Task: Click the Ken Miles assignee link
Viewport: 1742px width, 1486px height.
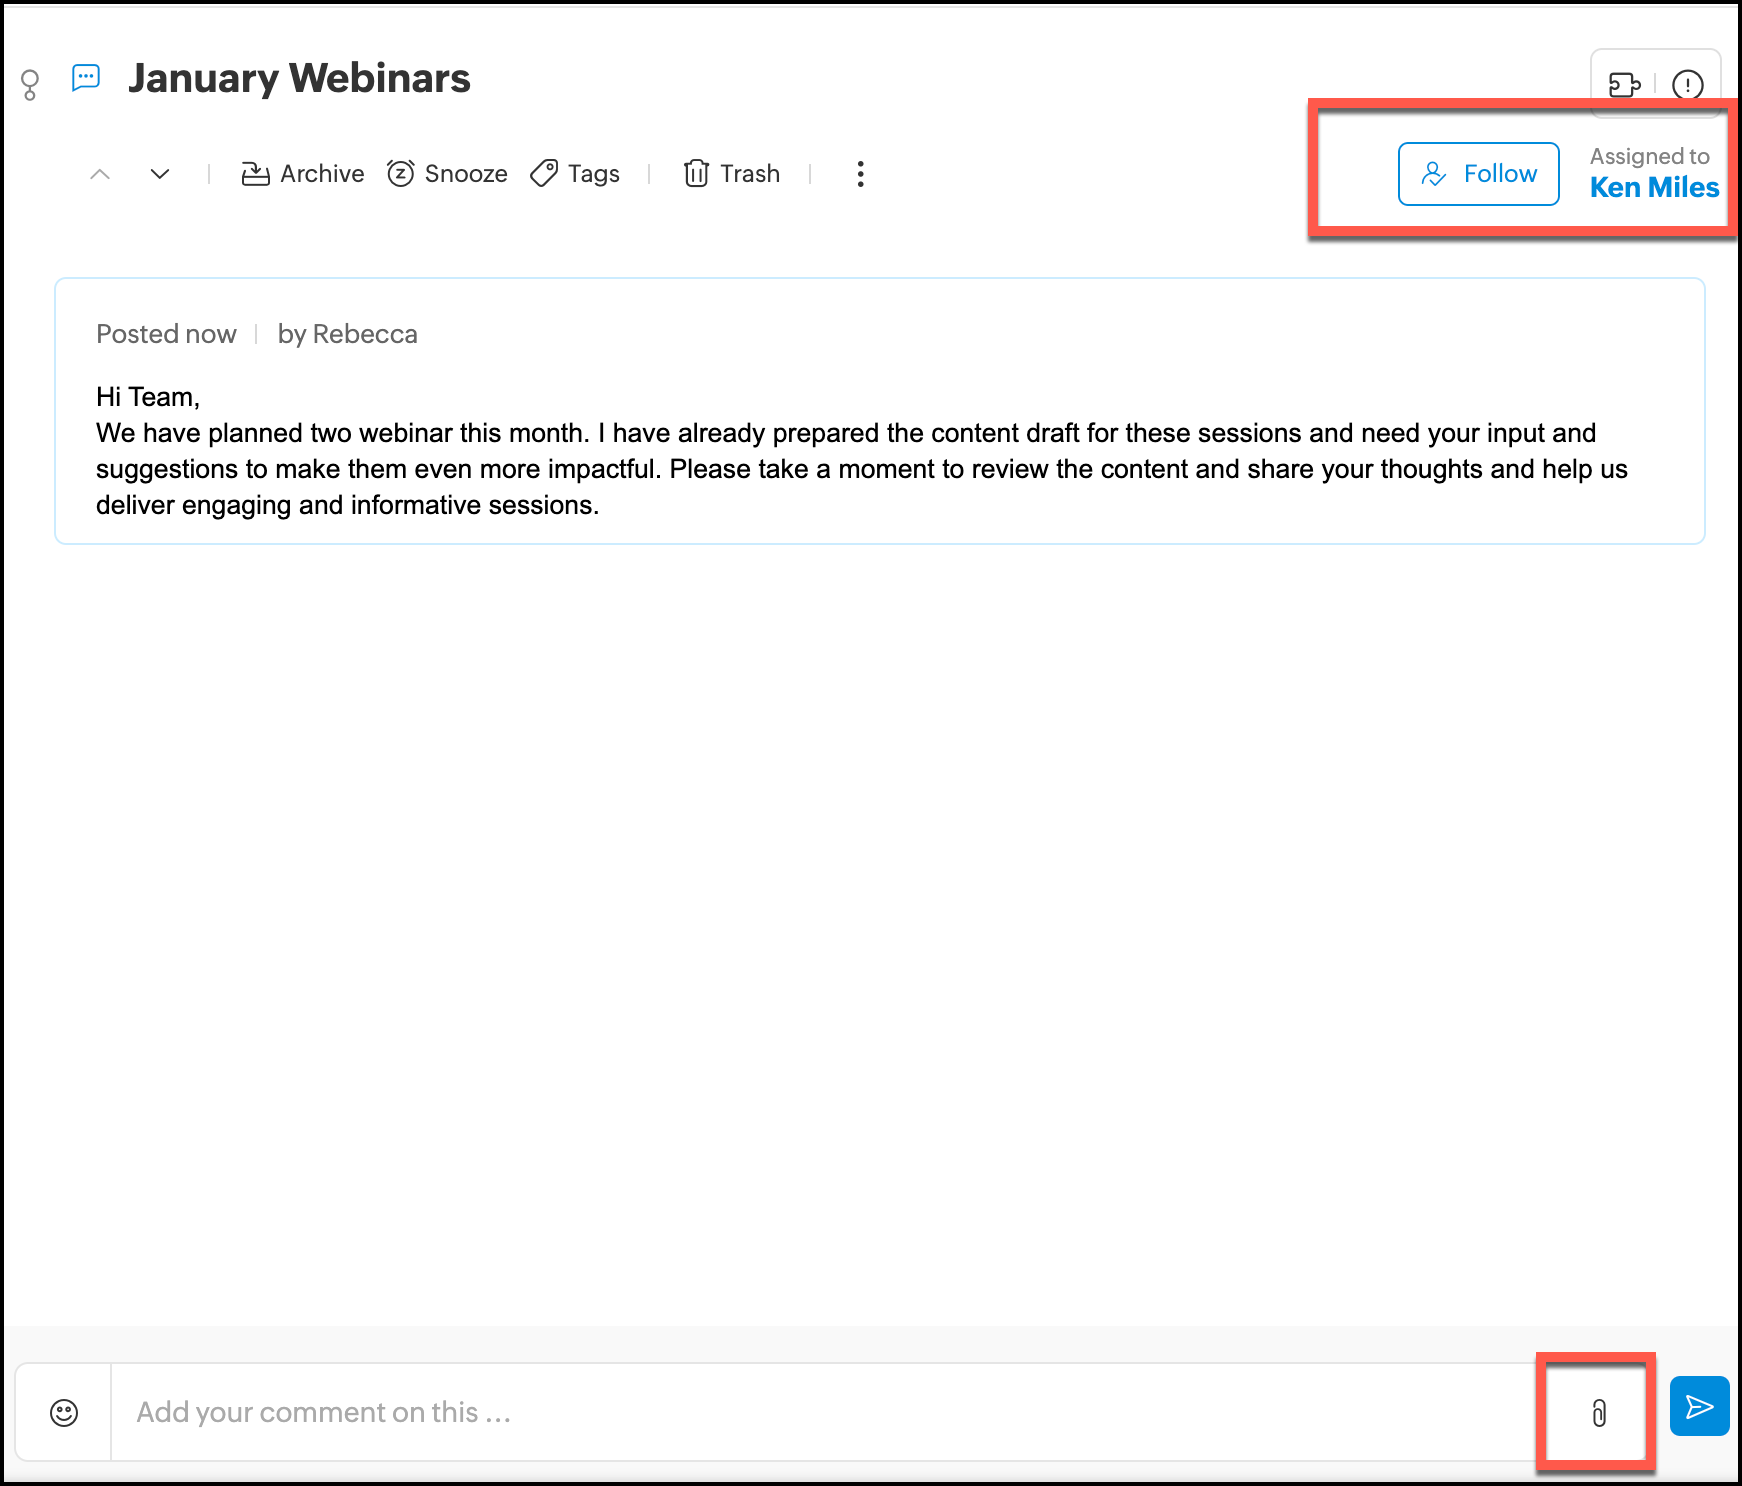Action: (1654, 188)
